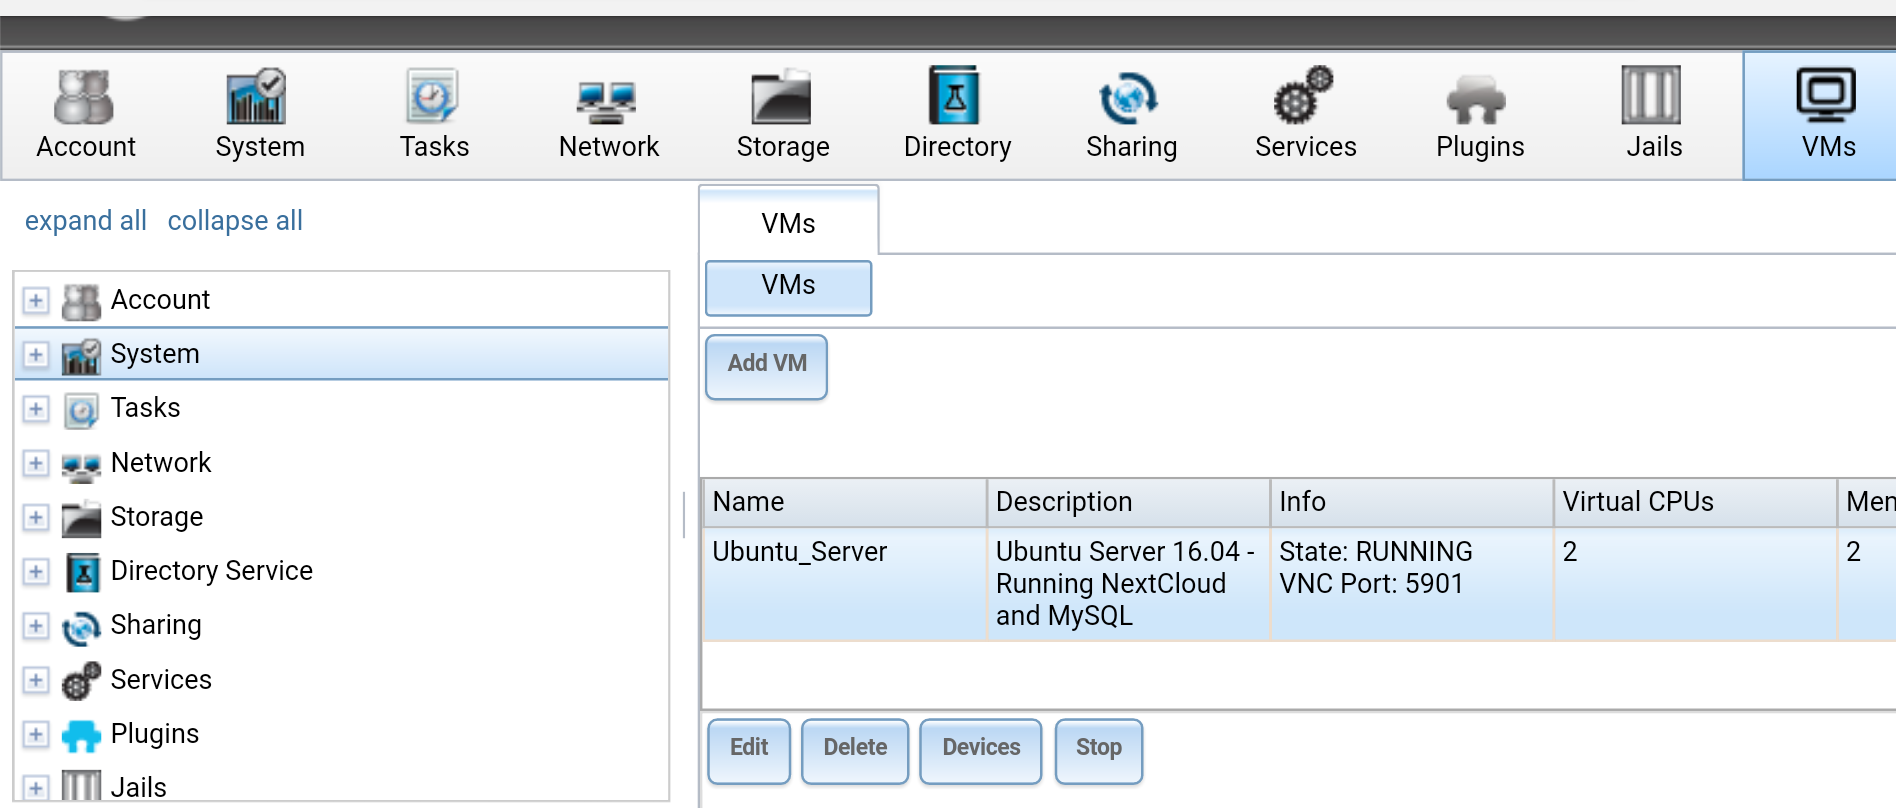Open Account in the top toolbar
Image resolution: width=1896 pixels, height=808 pixels.
coord(86,115)
